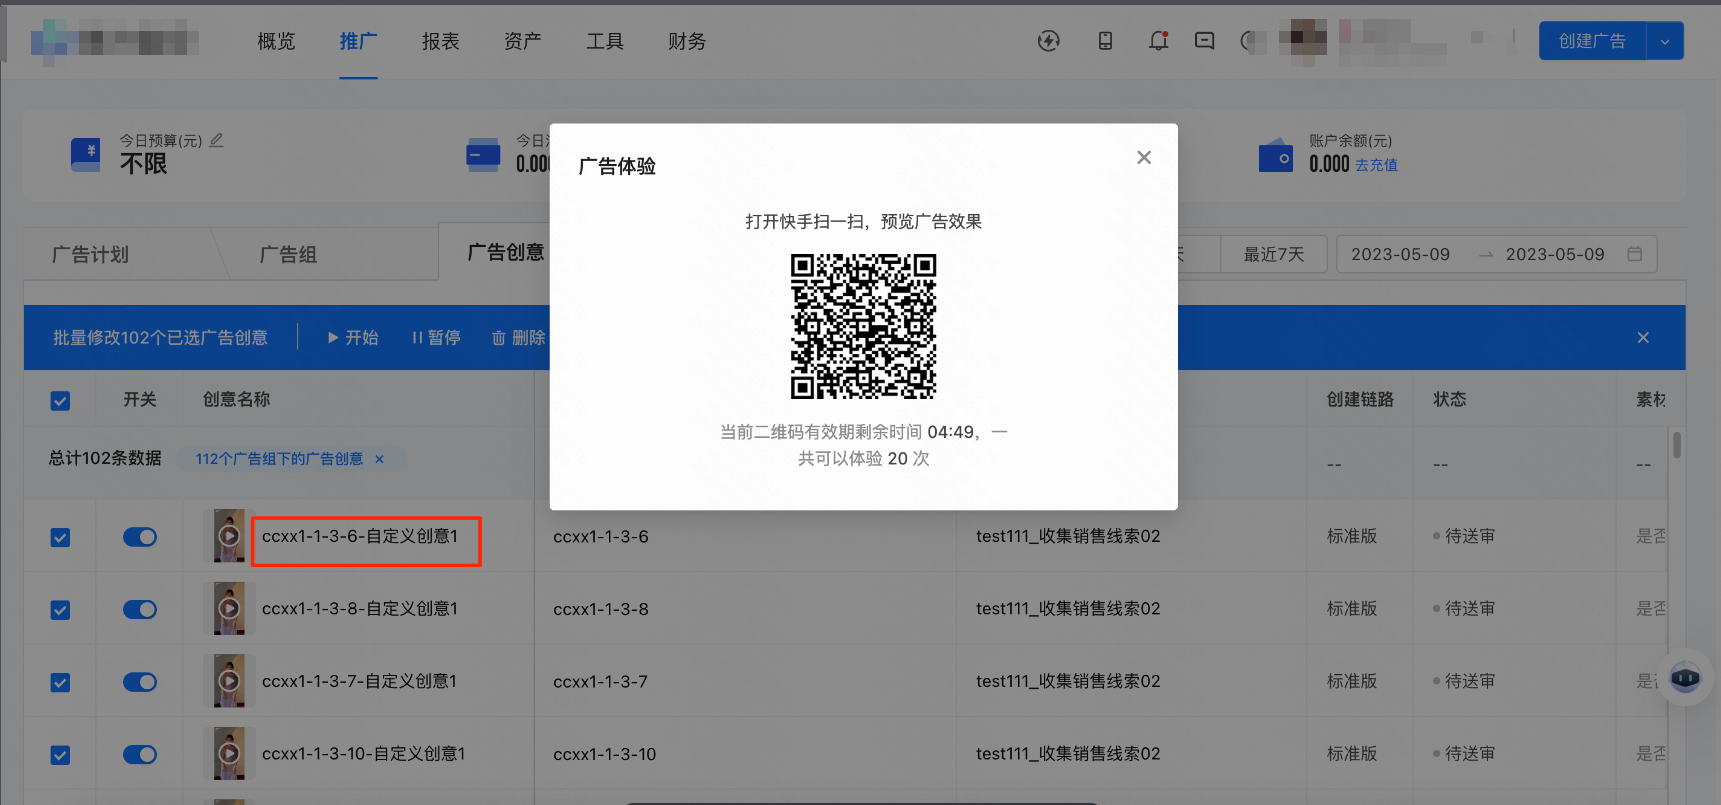Click creative name ccxx1-1-3-6-自定义创意1
This screenshot has width=1721, height=805.
(x=360, y=536)
